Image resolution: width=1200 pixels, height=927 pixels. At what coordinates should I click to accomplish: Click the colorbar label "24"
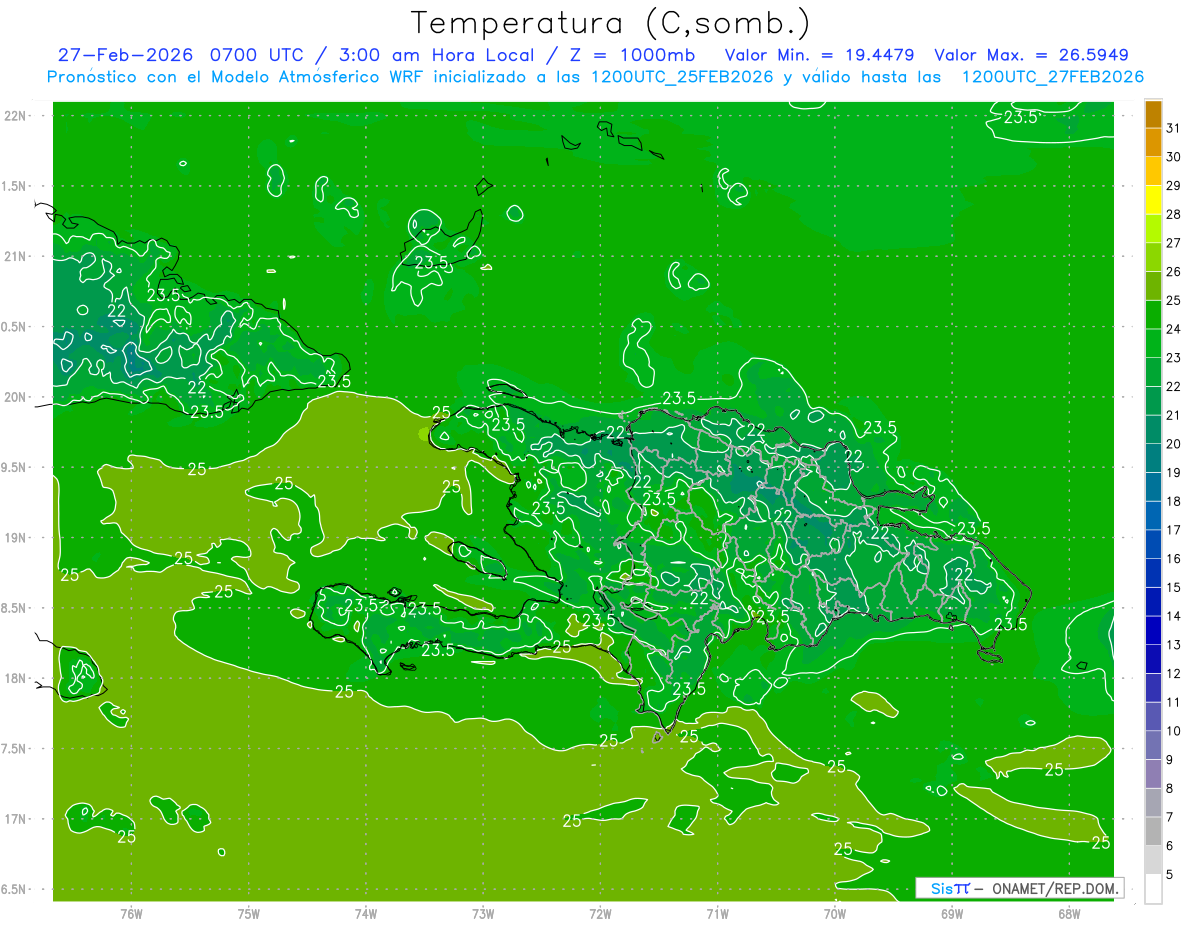tap(1174, 329)
